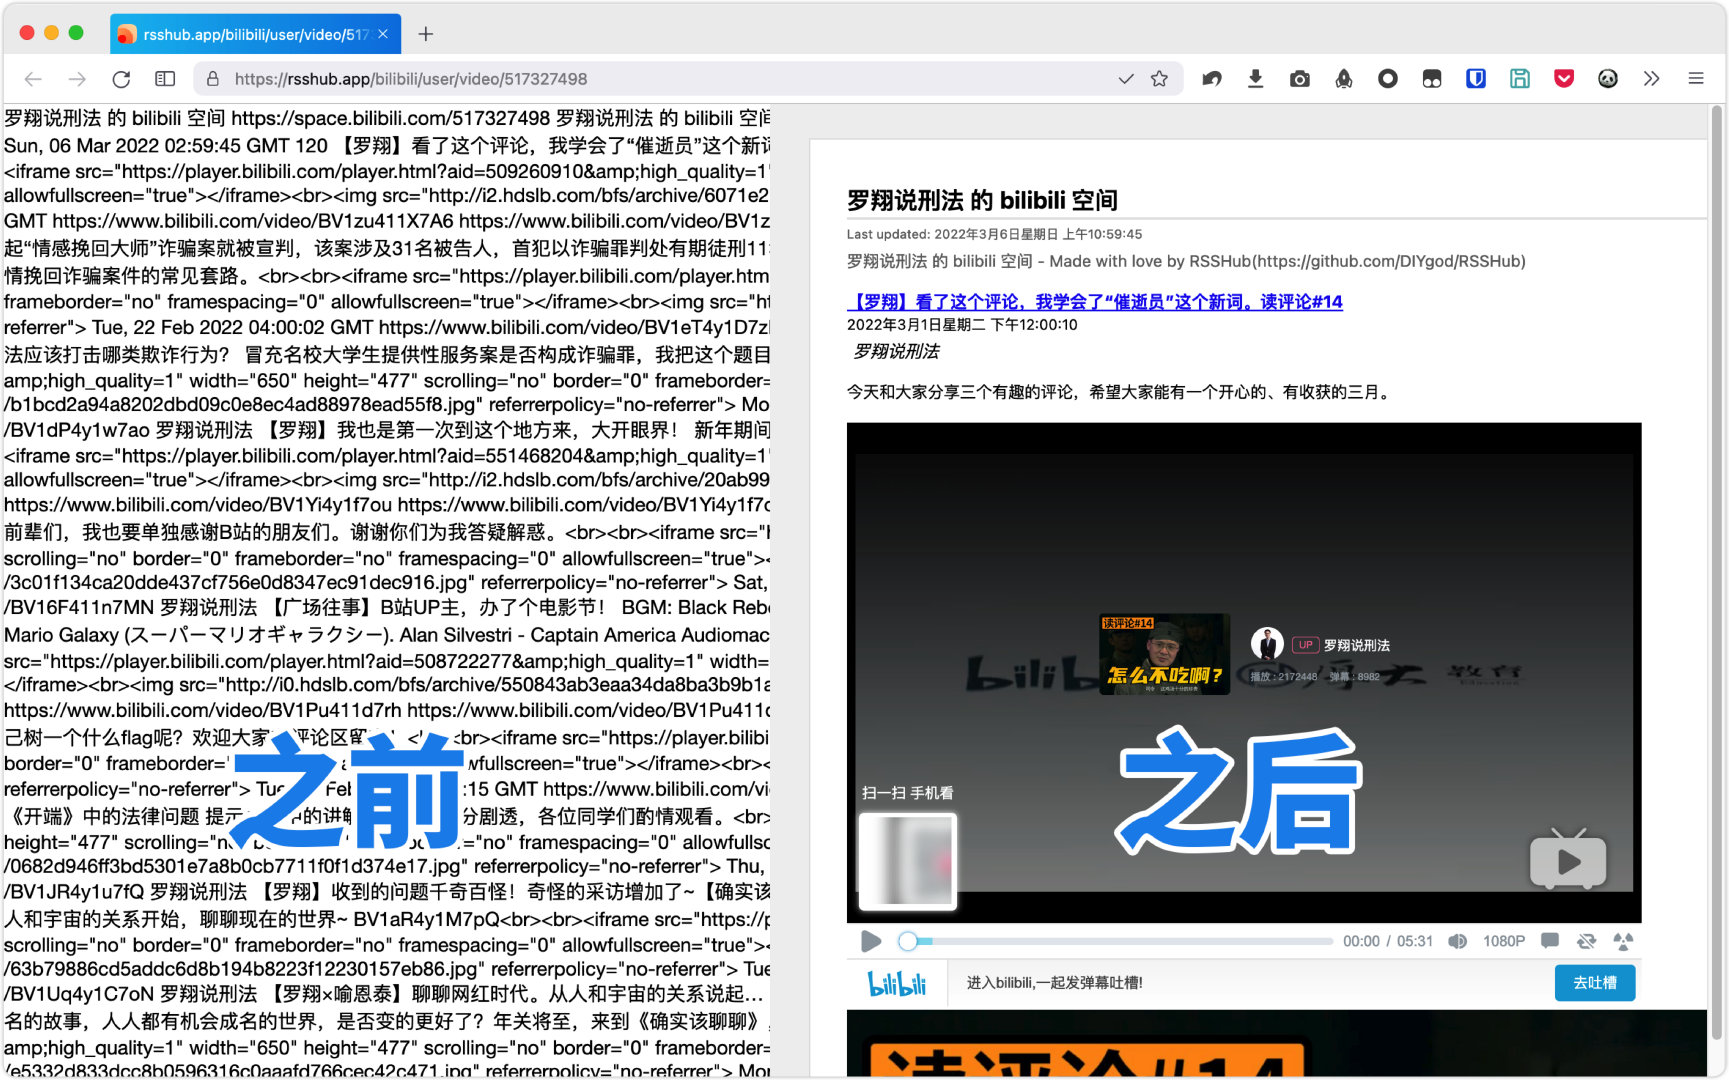This screenshot has height=1080, width=1729.
Task: Click the video progress slider handle
Action: 908,941
